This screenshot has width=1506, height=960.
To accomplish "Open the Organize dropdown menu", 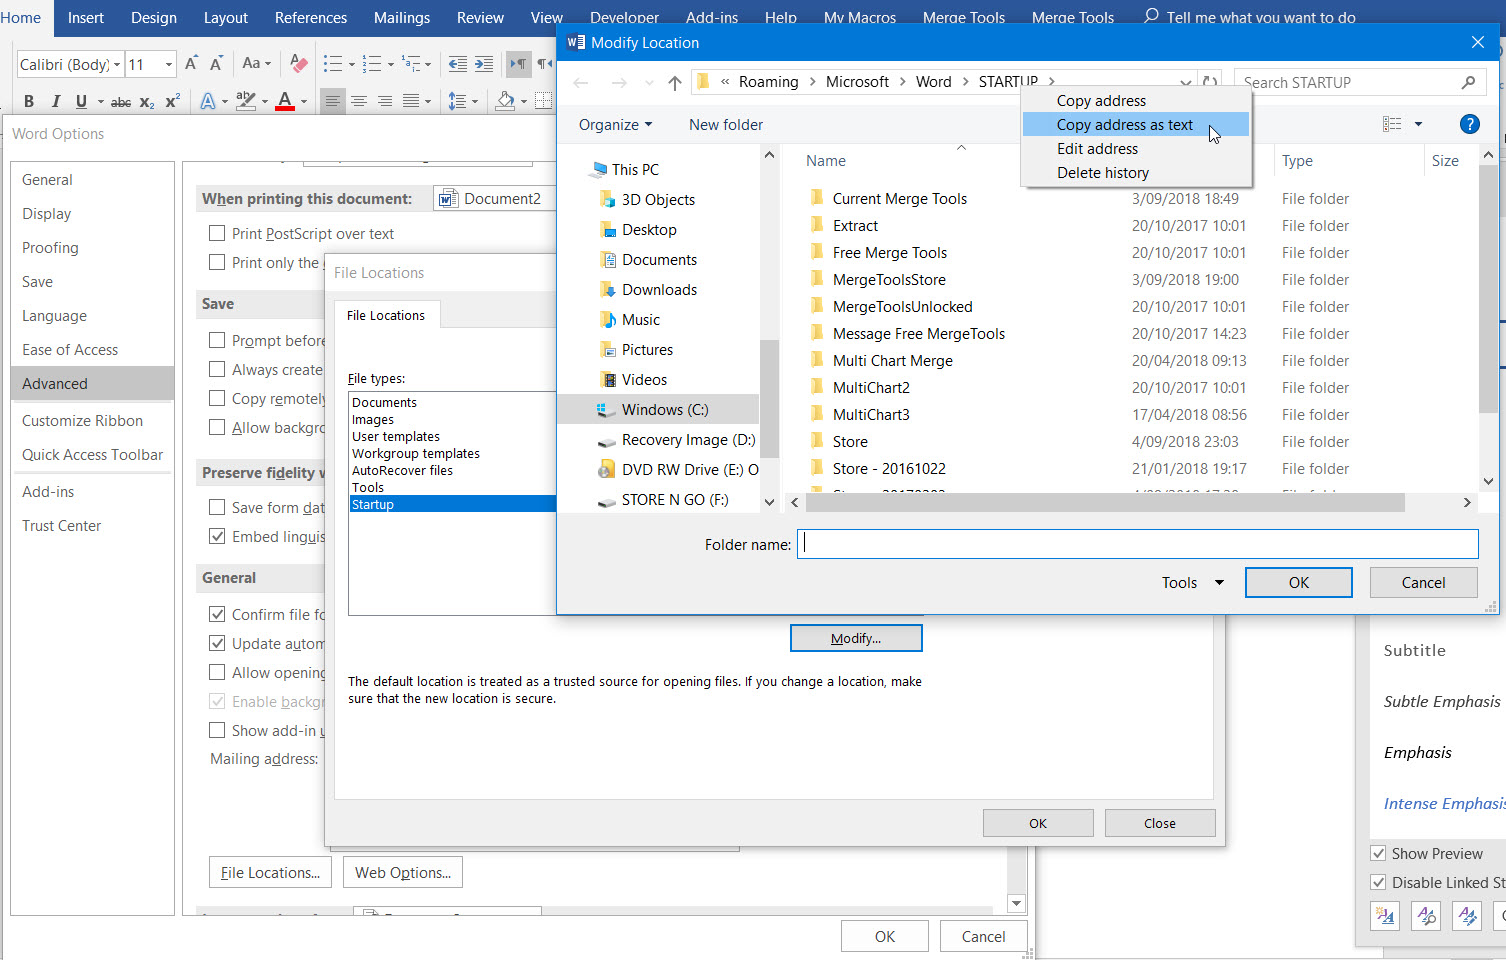I will click(615, 124).
